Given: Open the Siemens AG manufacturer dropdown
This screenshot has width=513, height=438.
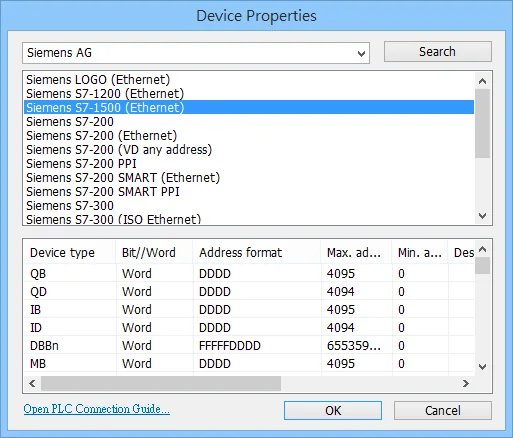Looking at the screenshot, I should 196,53.
